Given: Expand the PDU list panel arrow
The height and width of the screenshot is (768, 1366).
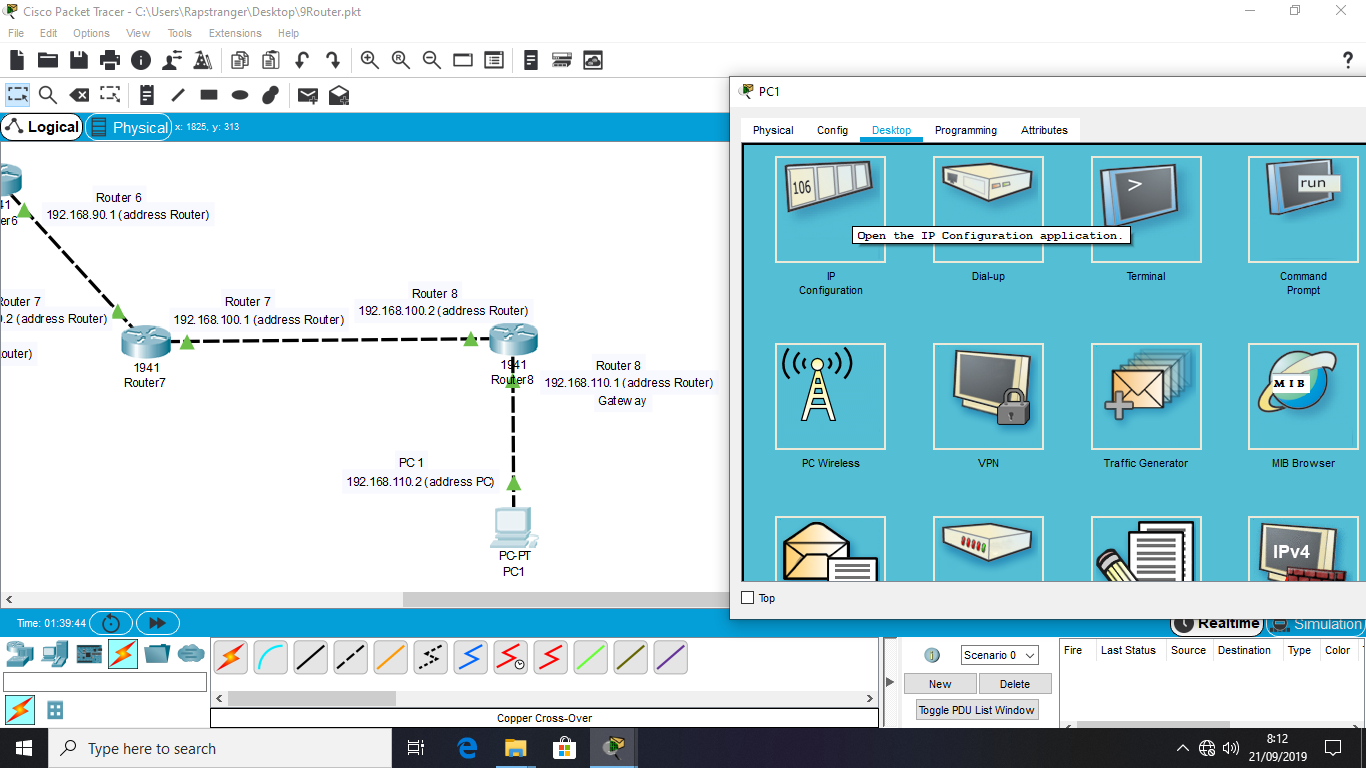Looking at the screenshot, I should pyautogui.click(x=891, y=682).
